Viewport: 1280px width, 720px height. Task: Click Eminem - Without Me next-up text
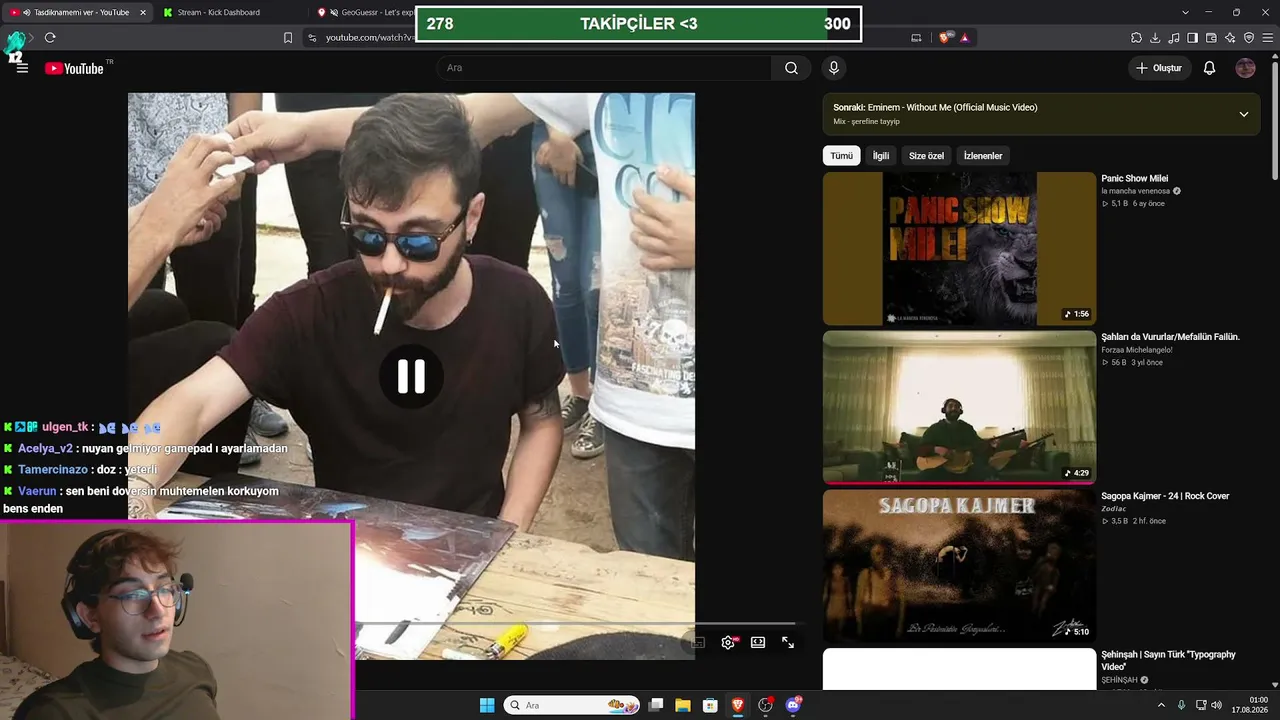pyautogui.click(x=953, y=107)
